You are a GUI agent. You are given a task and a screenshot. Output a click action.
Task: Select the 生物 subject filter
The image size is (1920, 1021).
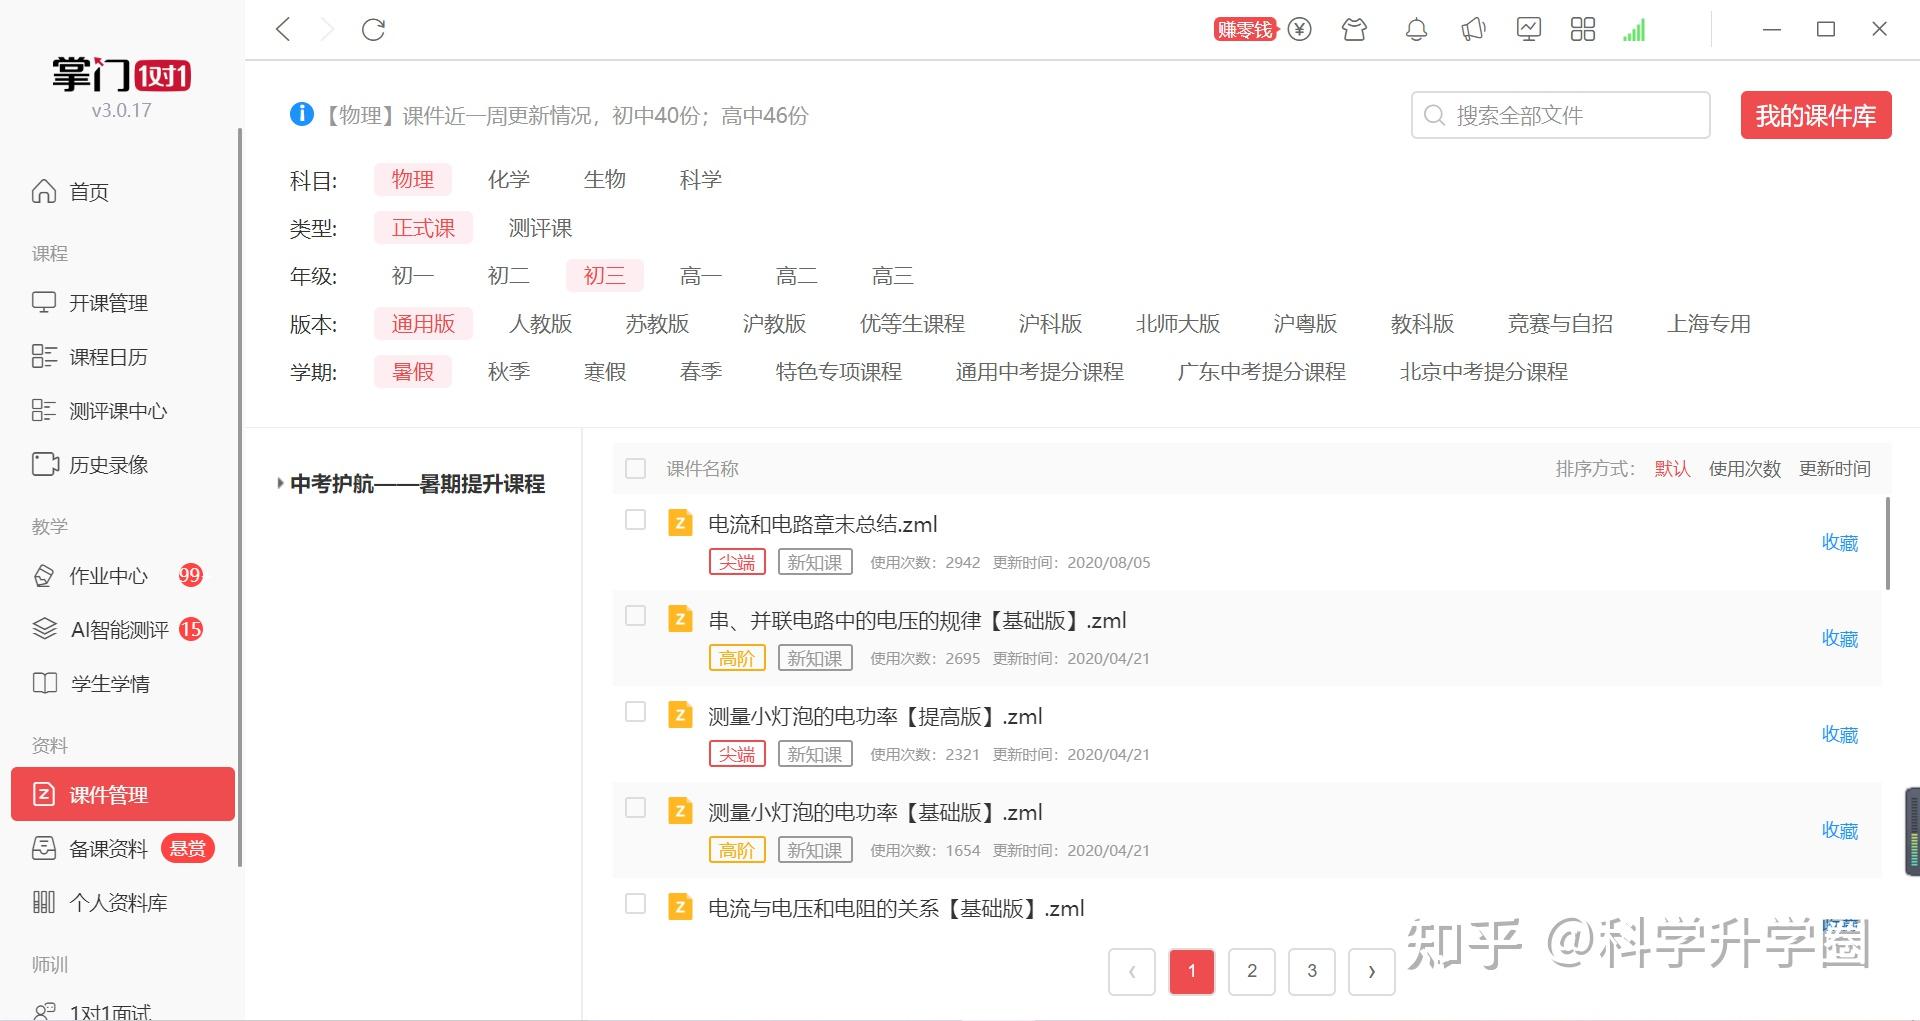[x=604, y=179]
